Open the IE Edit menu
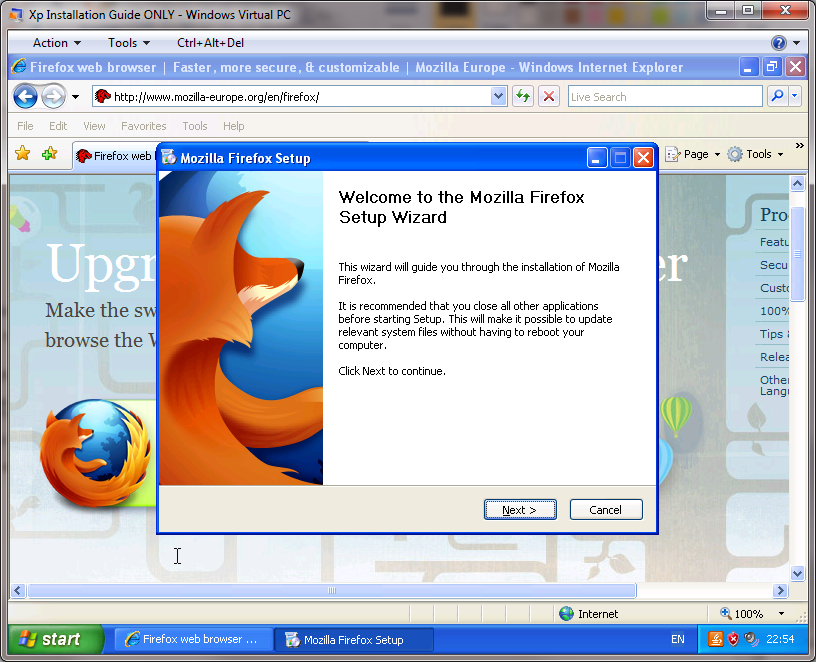816x662 pixels. point(58,126)
